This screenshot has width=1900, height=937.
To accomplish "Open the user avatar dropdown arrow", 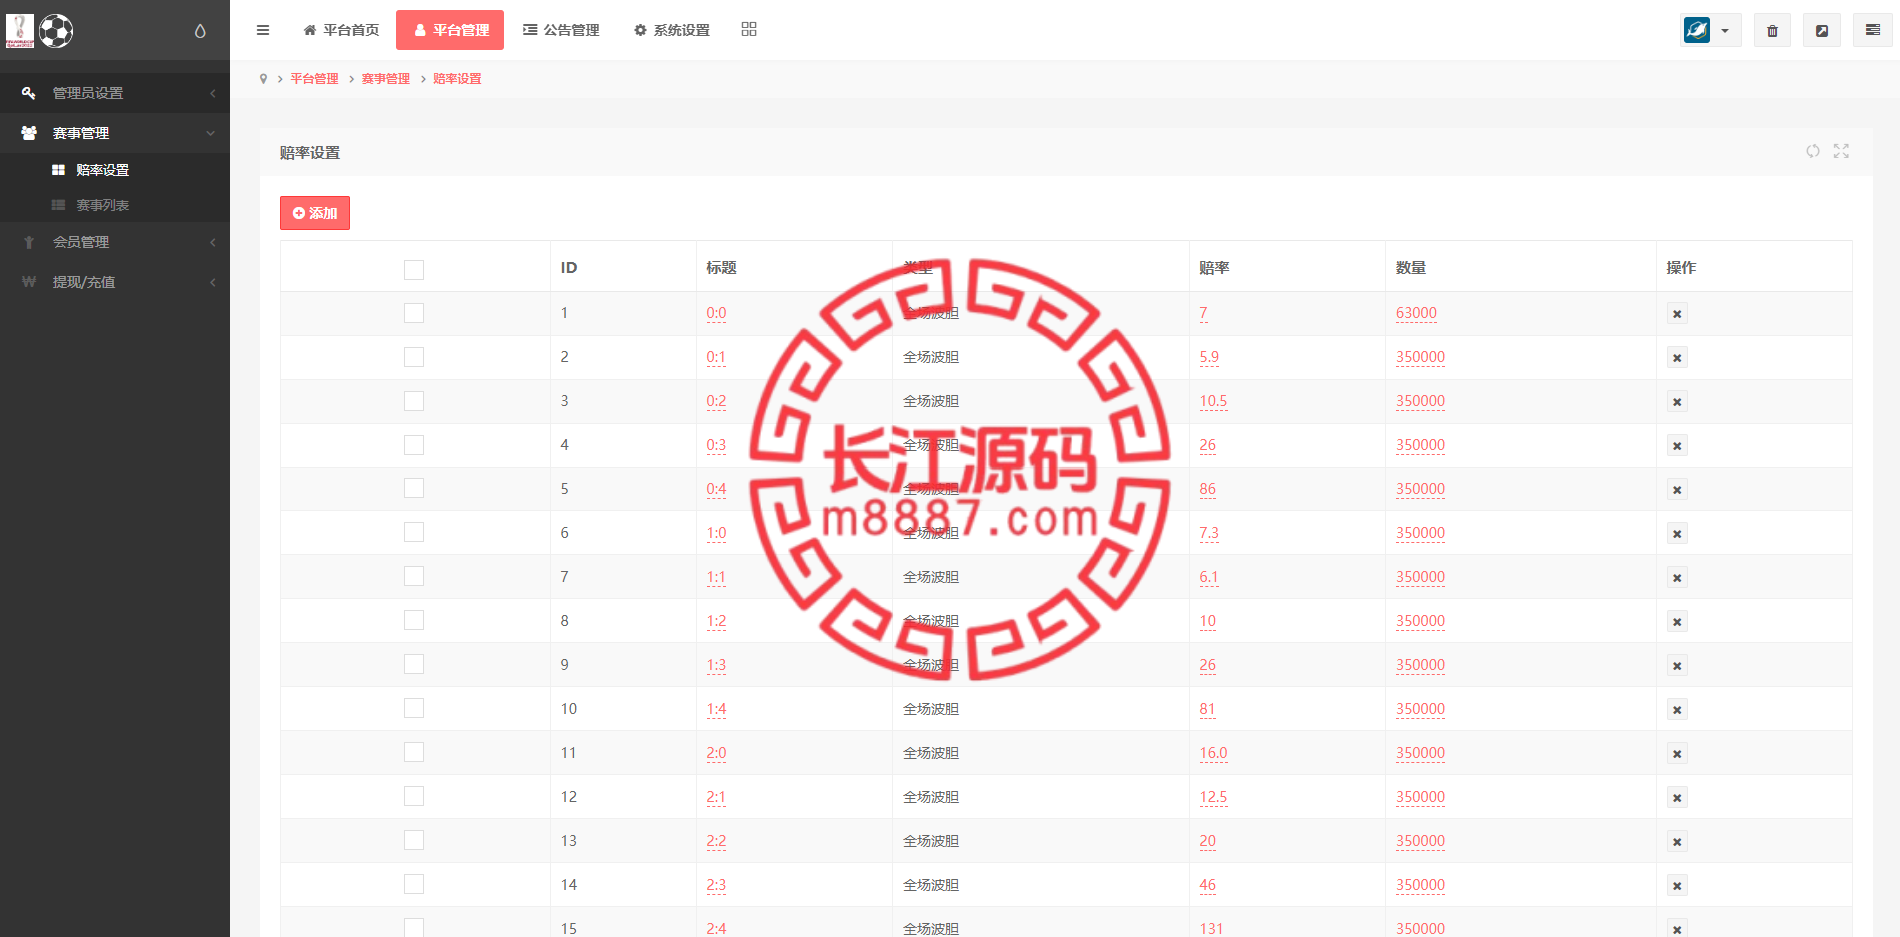I will pos(1725,31).
